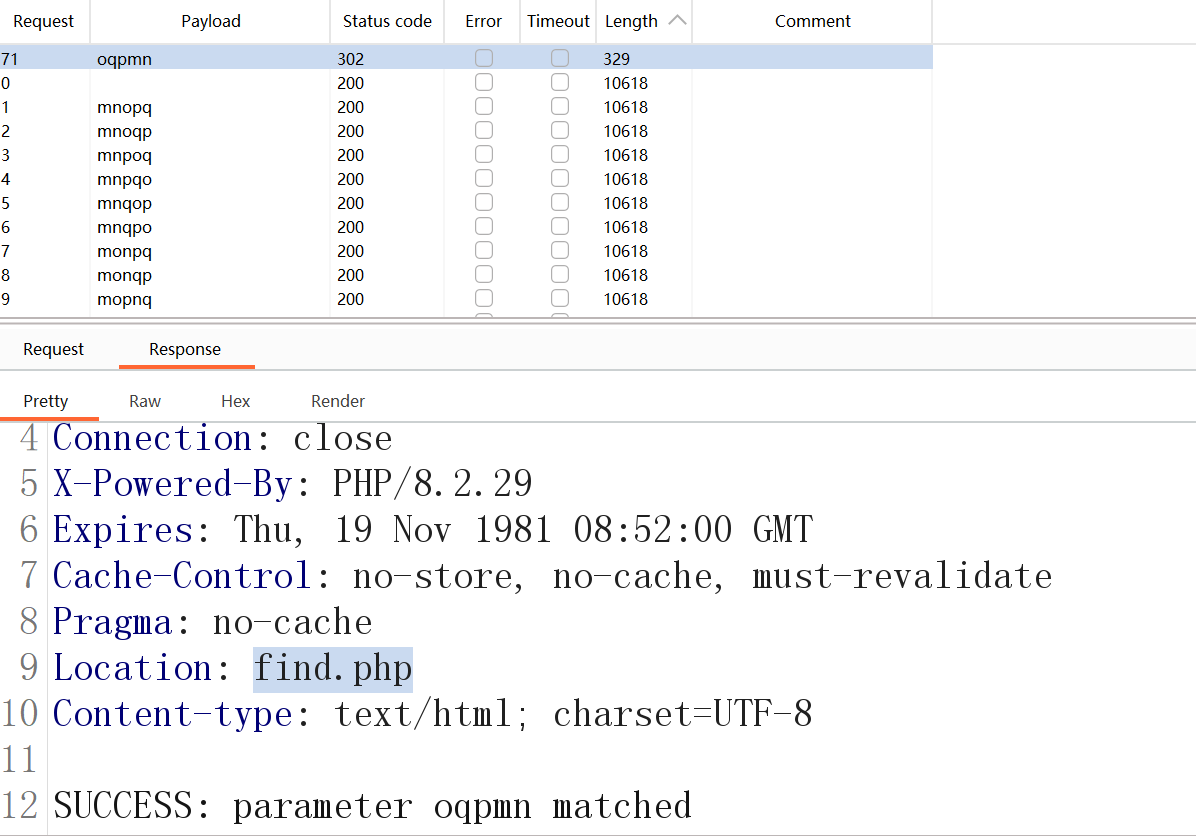The height and width of the screenshot is (836, 1196).
Task: Enable the Error checkbox for payload mnopq
Action: pos(484,107)
